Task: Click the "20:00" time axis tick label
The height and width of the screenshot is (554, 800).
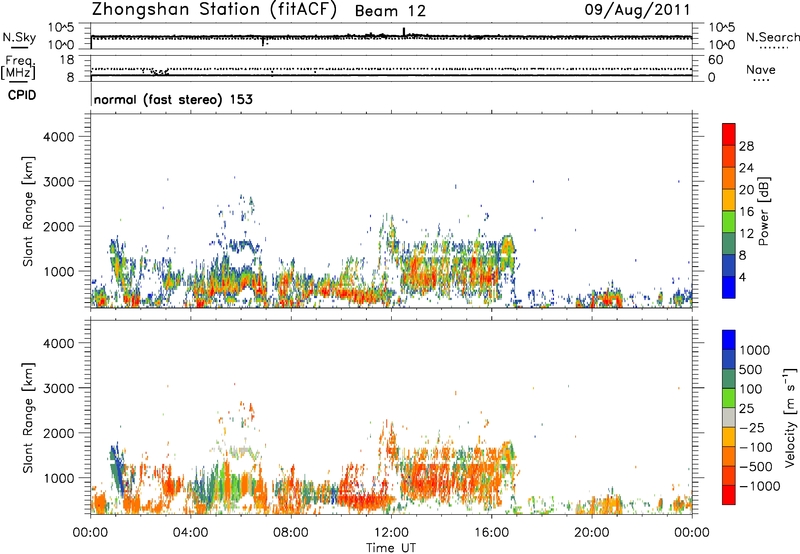Action: click(591, 533)
